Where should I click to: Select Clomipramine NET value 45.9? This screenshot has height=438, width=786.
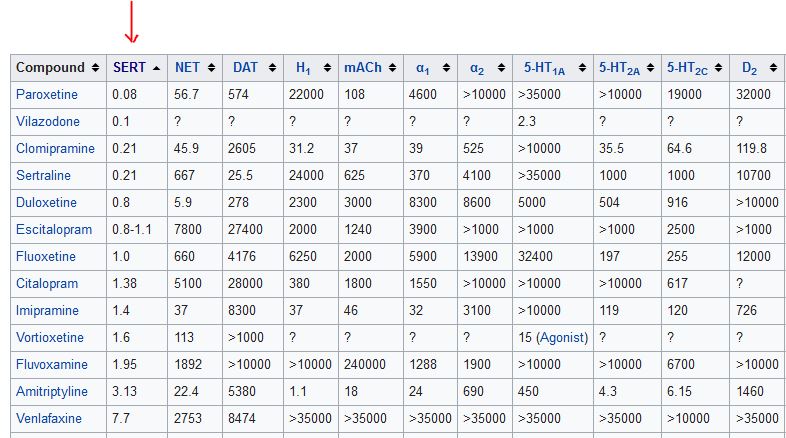click(186, 149)
